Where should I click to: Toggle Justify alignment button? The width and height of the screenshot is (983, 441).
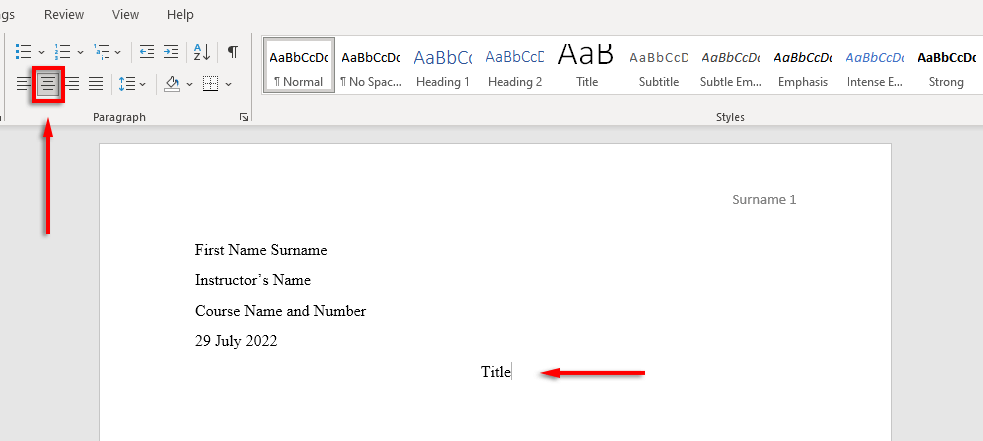pos(96,83)
